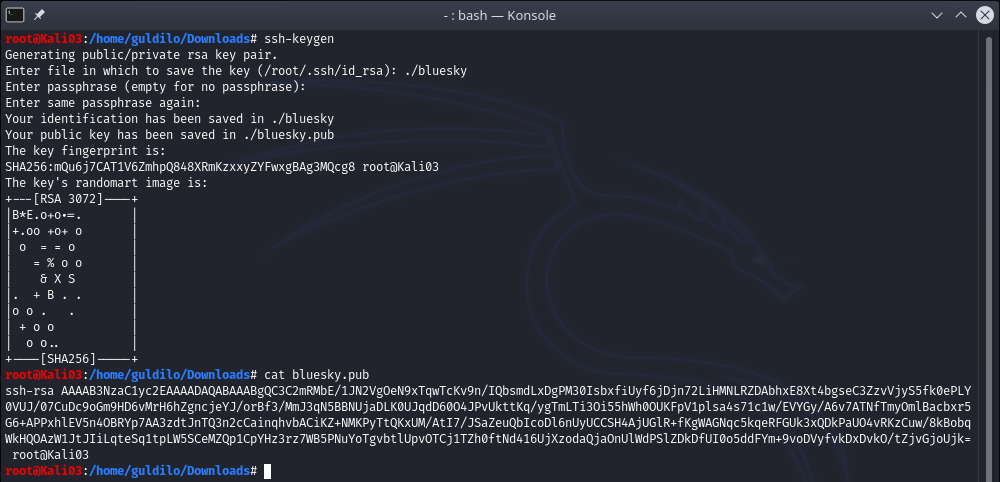Click 'Your public key has been saved' line
Image resolution: width=1000 pixels, height=482 pixels.
[170, 134]
